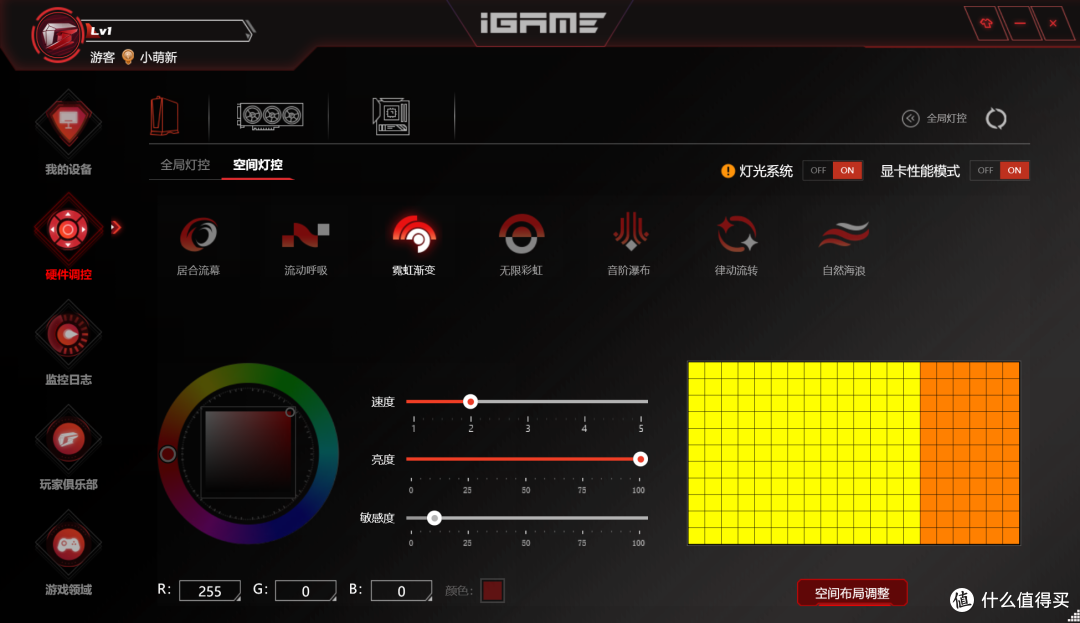Choose 霓虹渐变 lighting effect
Viewport: 1080px width, 623px height.
pyautogui.click(x=414, y=245)
